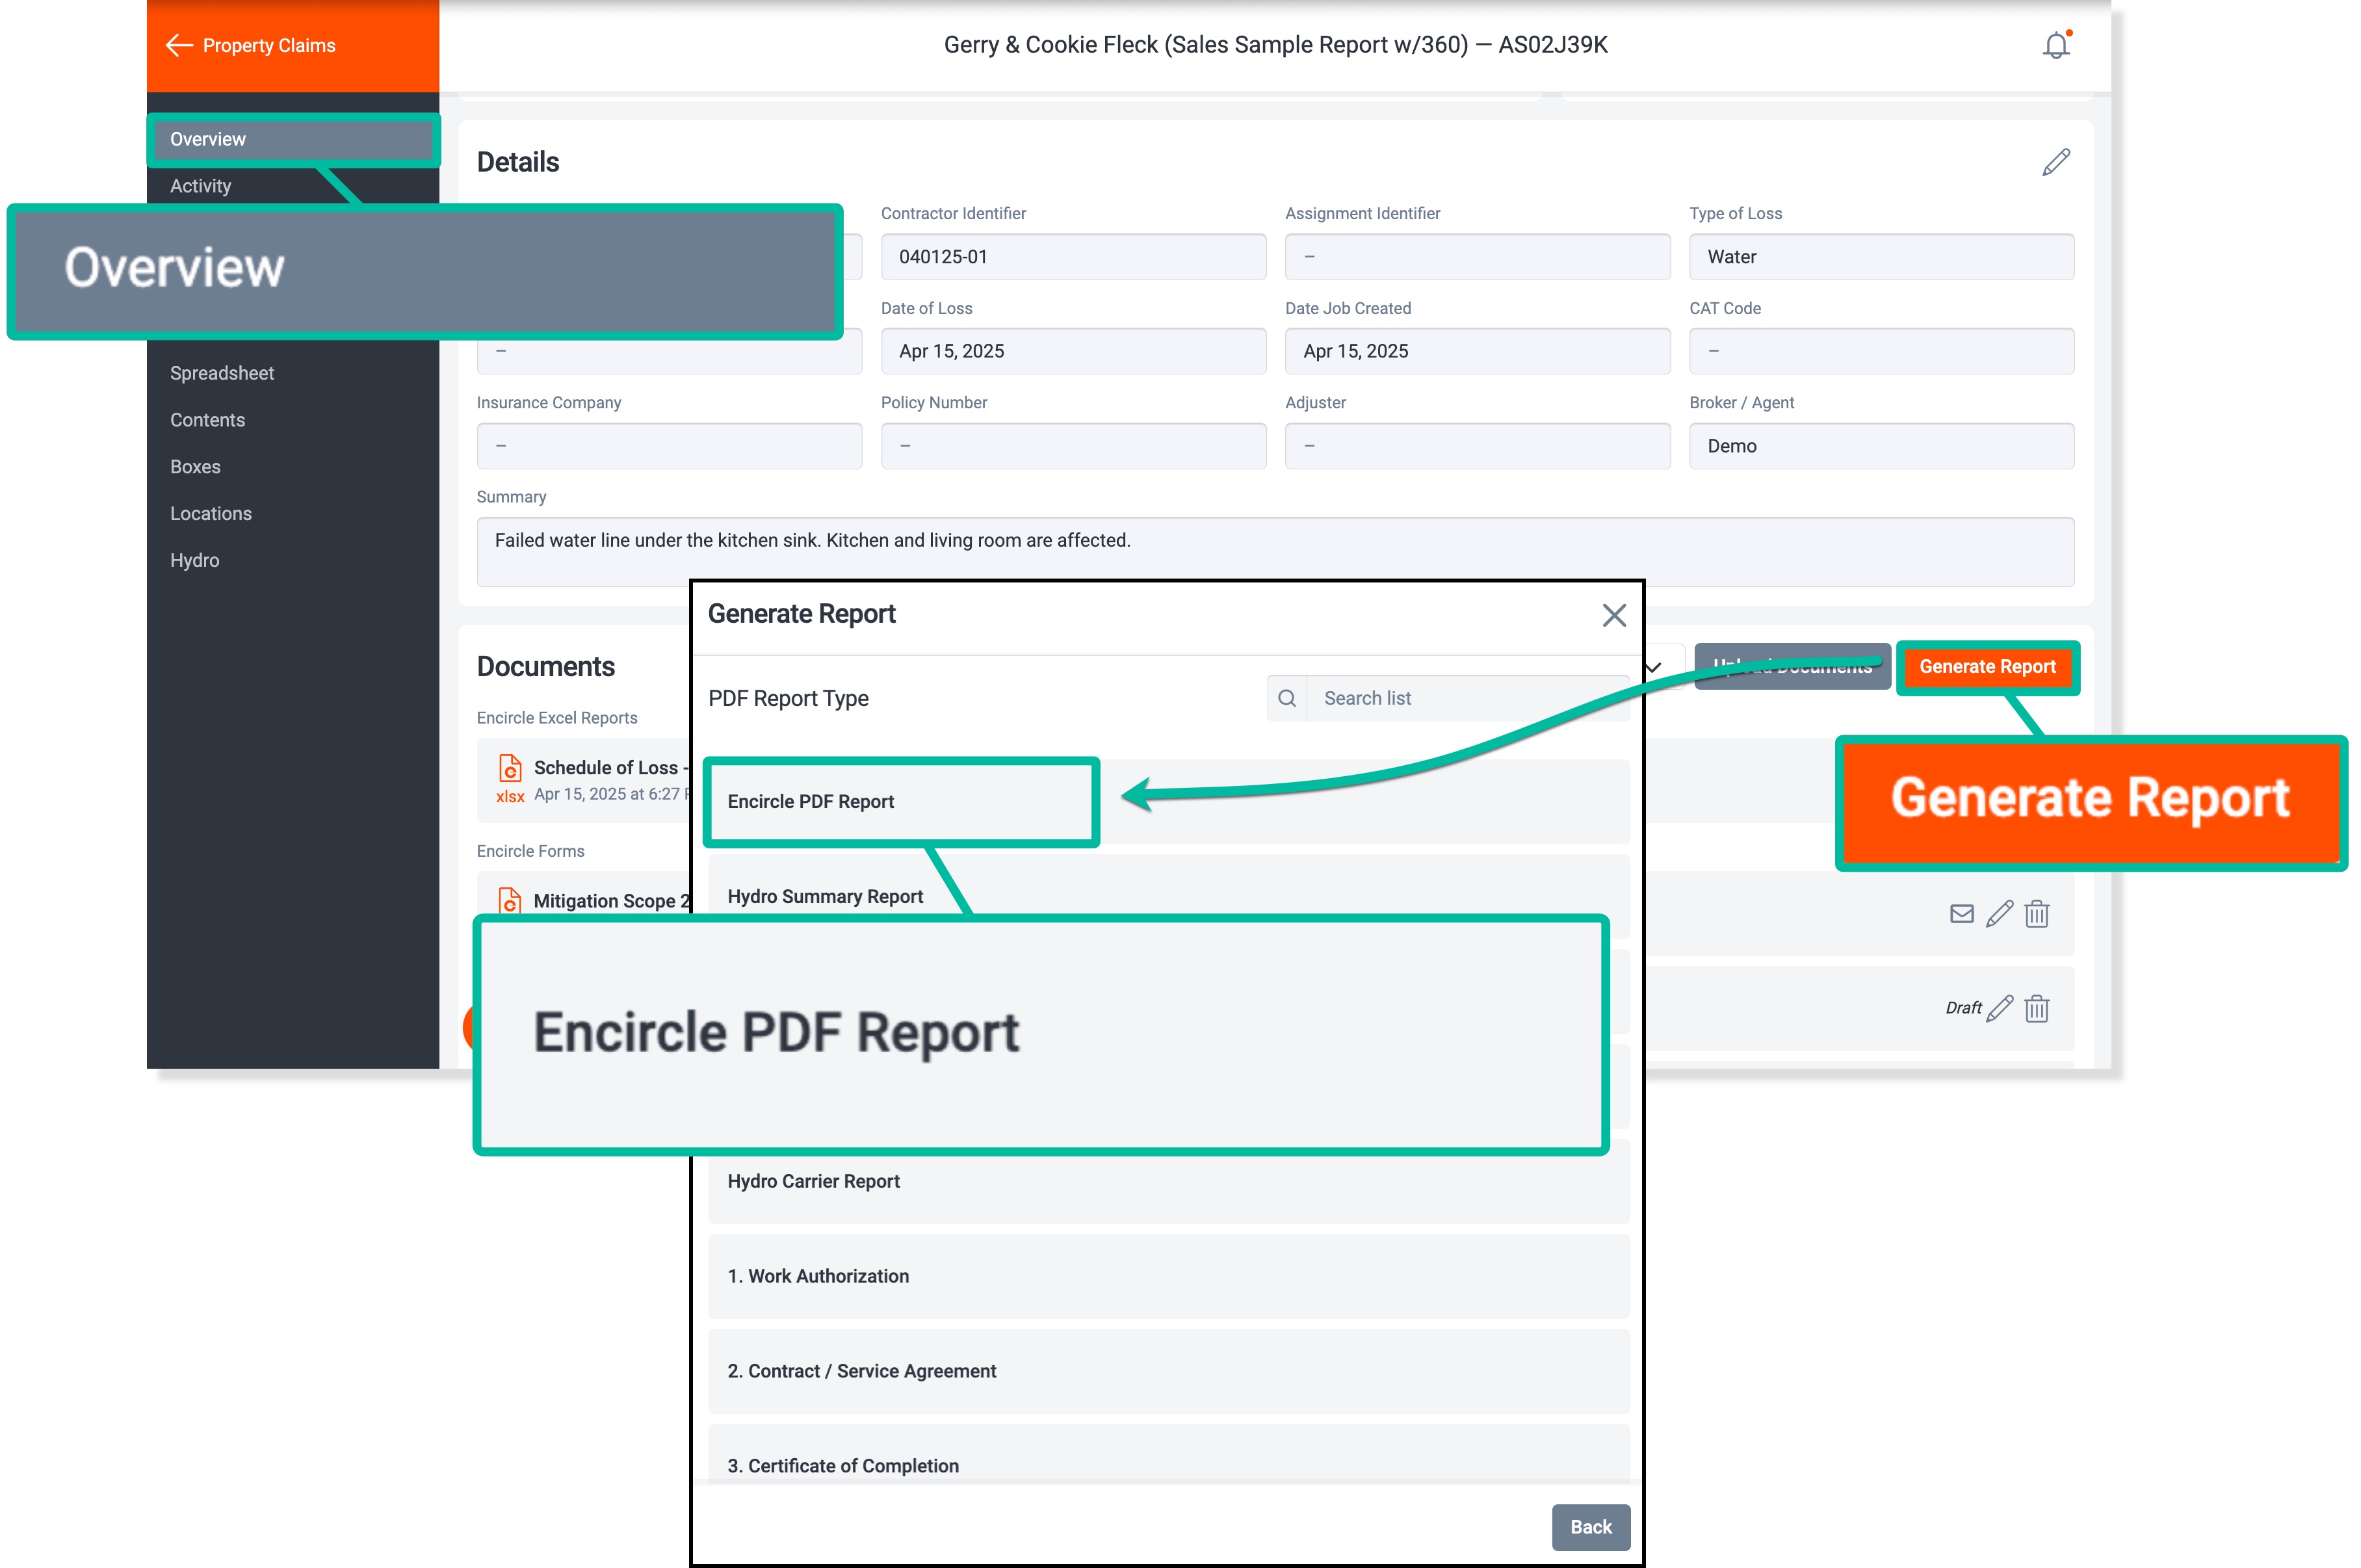
Task: Click the 'Encircle Forms' label
Action: tap(531, 851)
